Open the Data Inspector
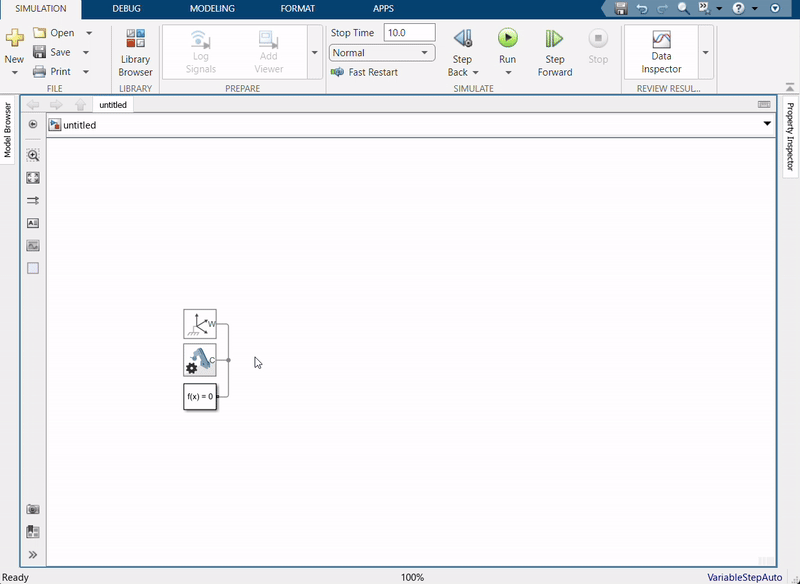 click(x=661, y=50)
